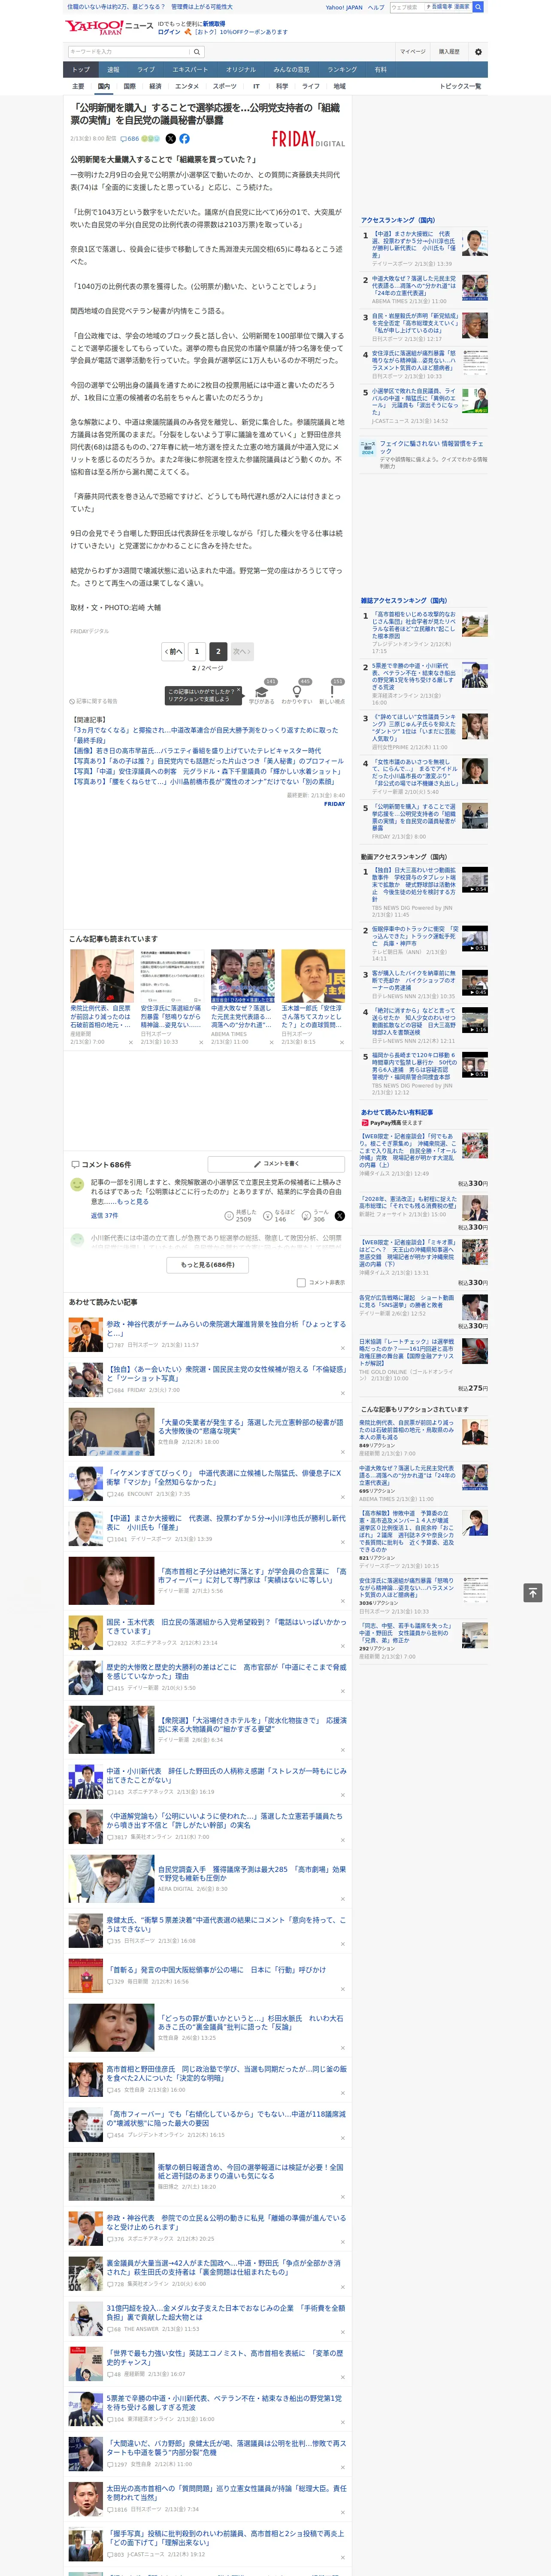Screen dimensions: 551x2576
Task: Close the reaction prompt tooltip
Action: coord(238,691)
